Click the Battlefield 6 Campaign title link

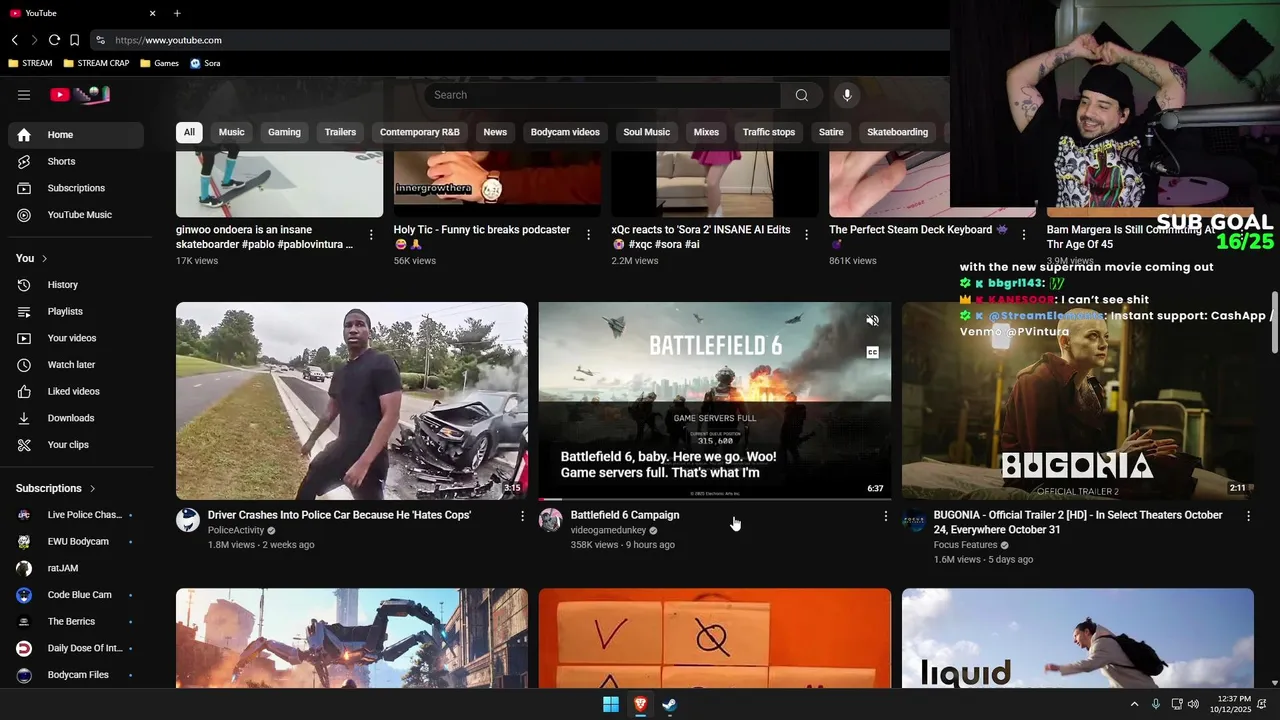(x=625, y=515)
